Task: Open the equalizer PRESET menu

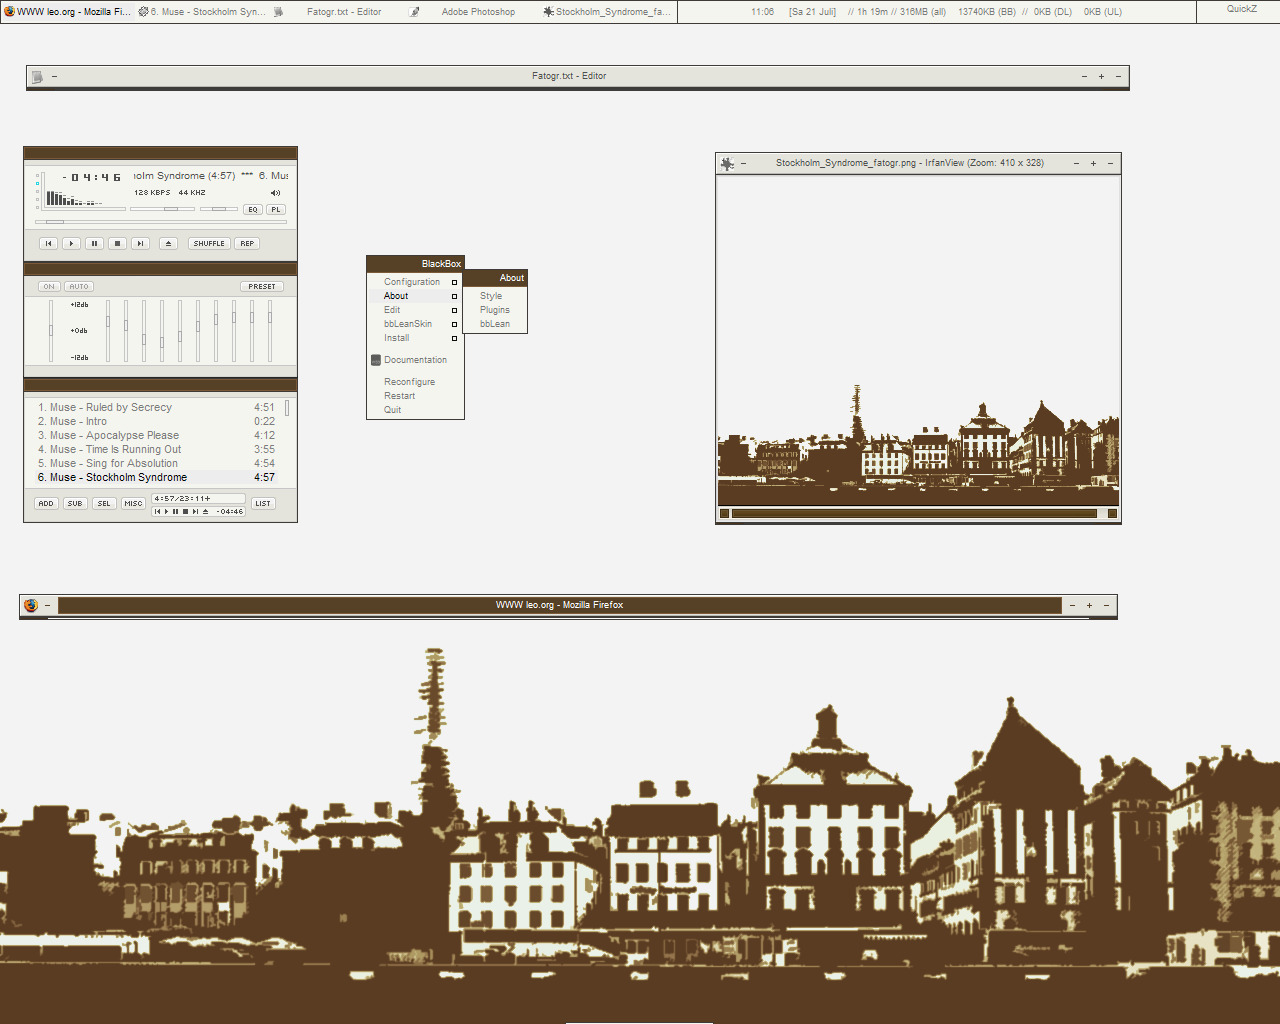Action: 262,286
